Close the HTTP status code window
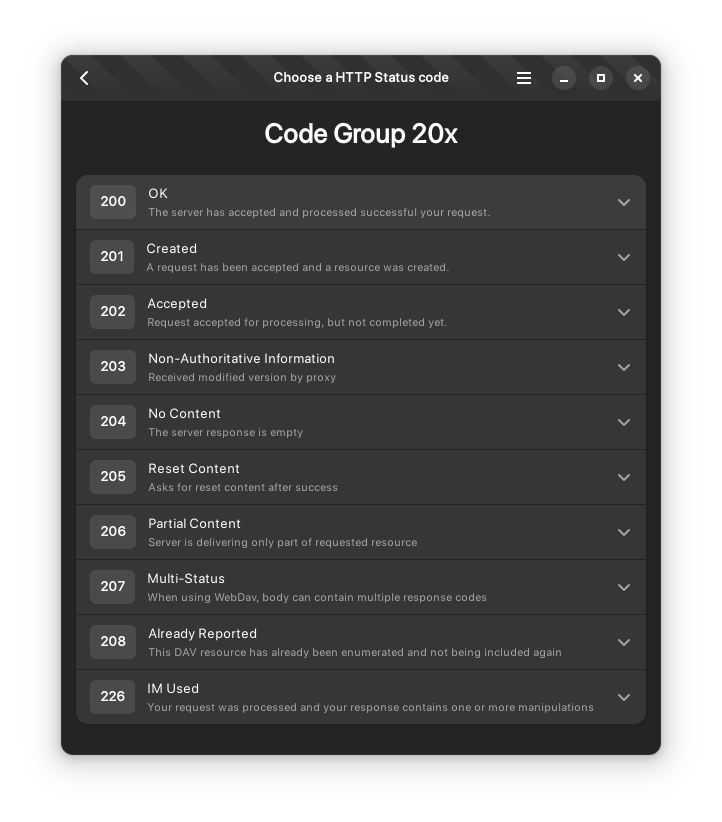722x822 pixels. (638, 79)
